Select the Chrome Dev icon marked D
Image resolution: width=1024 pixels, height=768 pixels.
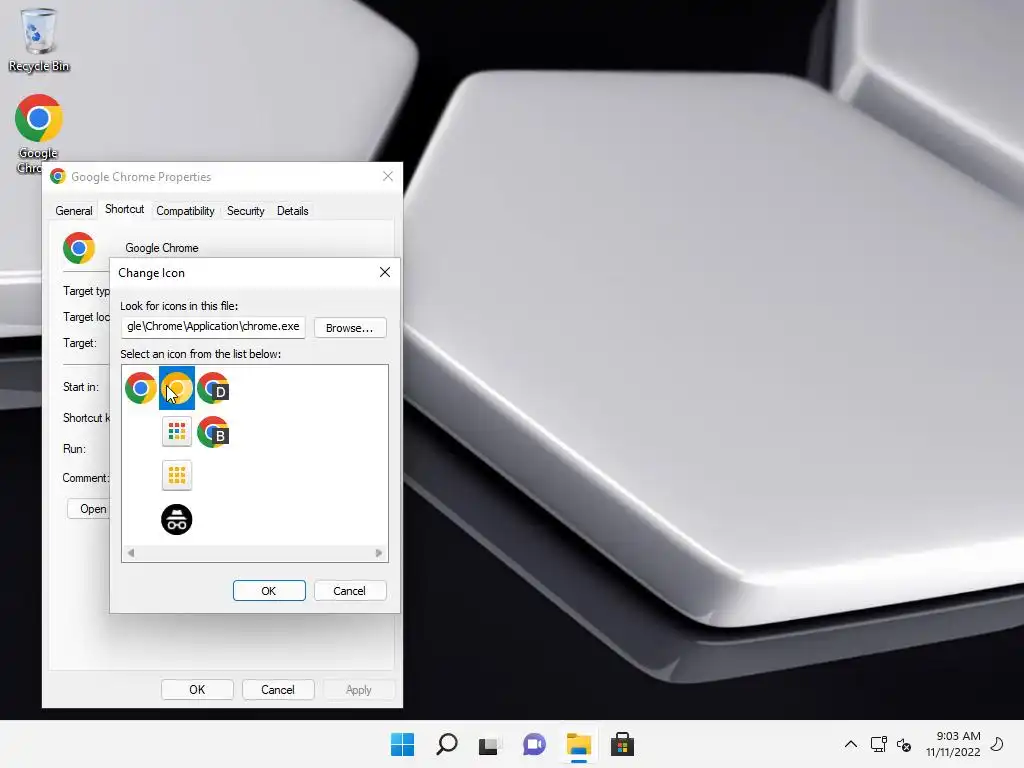(x=213, y=389)
